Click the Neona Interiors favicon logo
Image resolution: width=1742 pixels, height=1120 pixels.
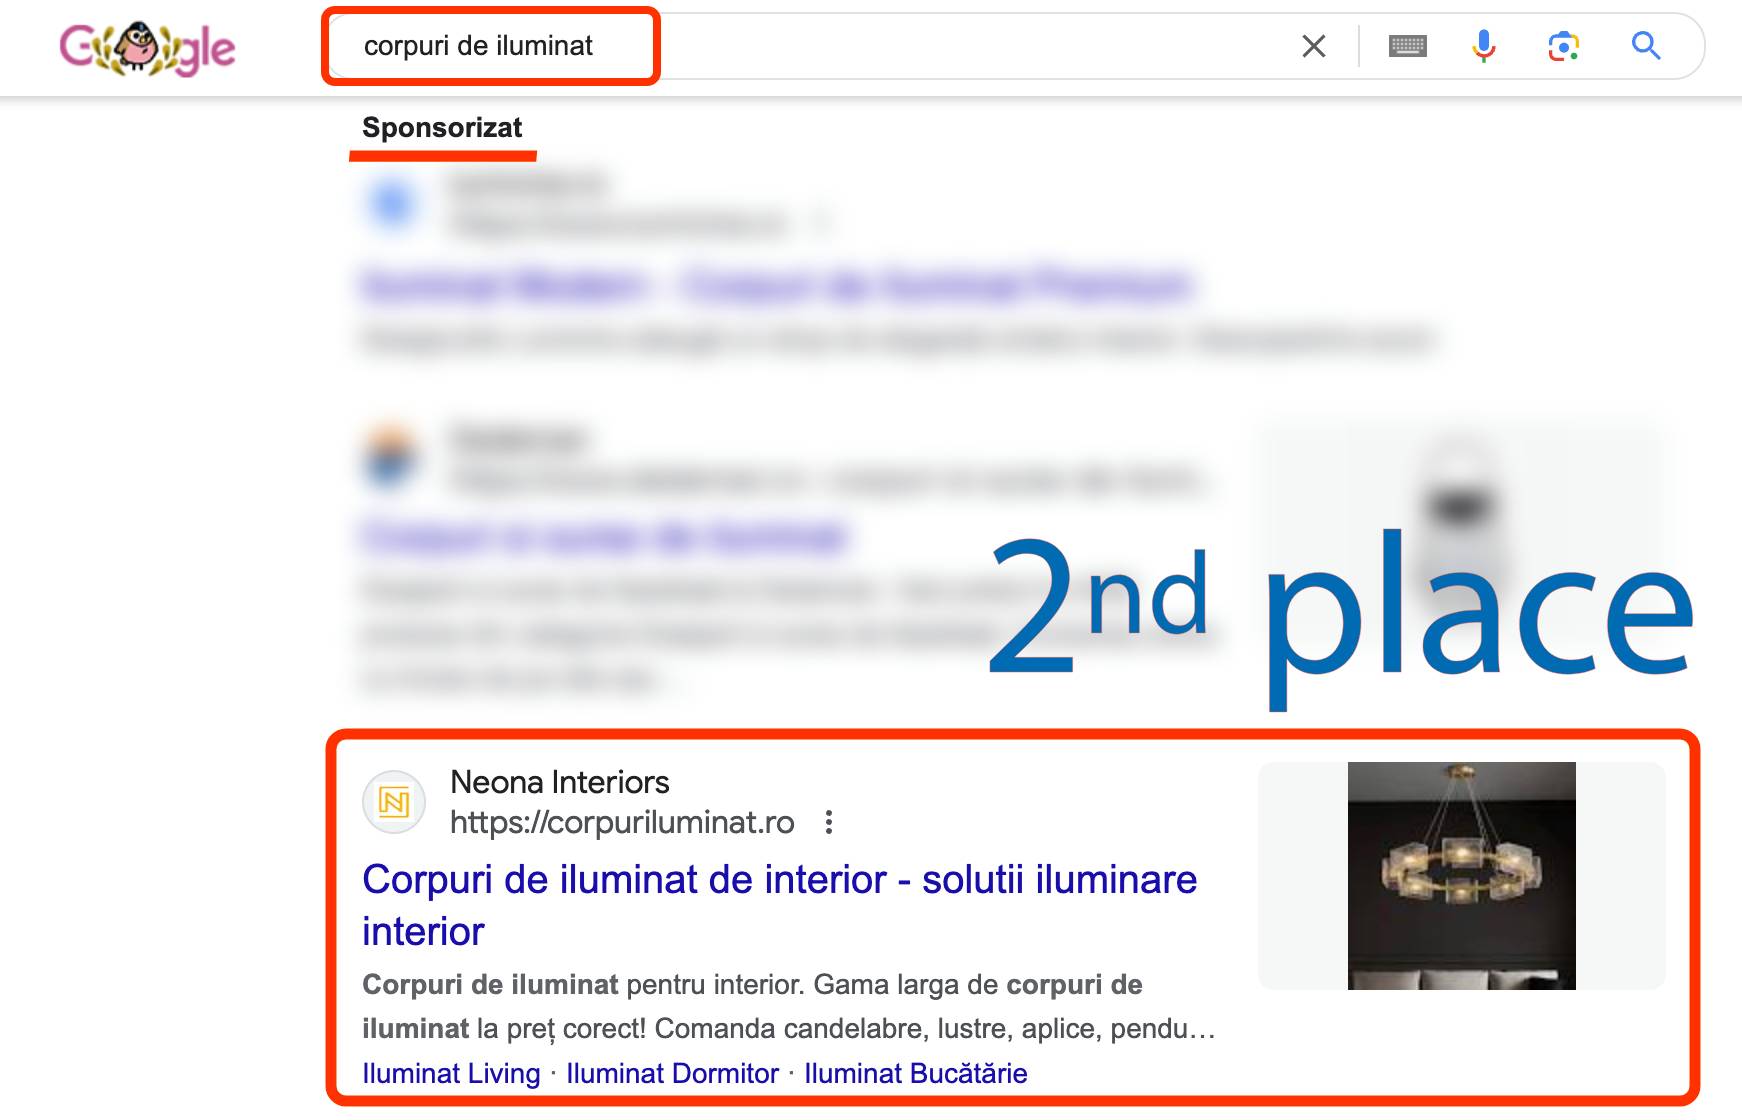click(x=394, y=802)
